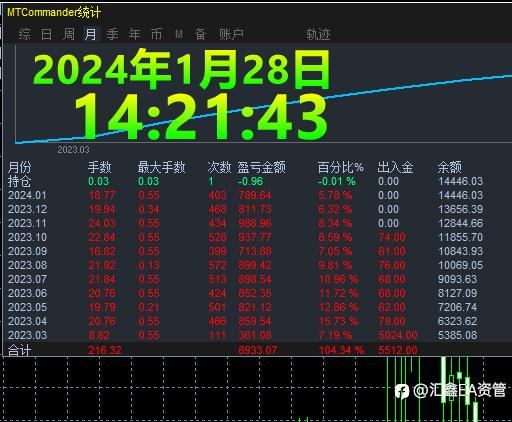Select the 2023.04 month row
This screenshot has height=422, width=512.
tap(256, 321)
